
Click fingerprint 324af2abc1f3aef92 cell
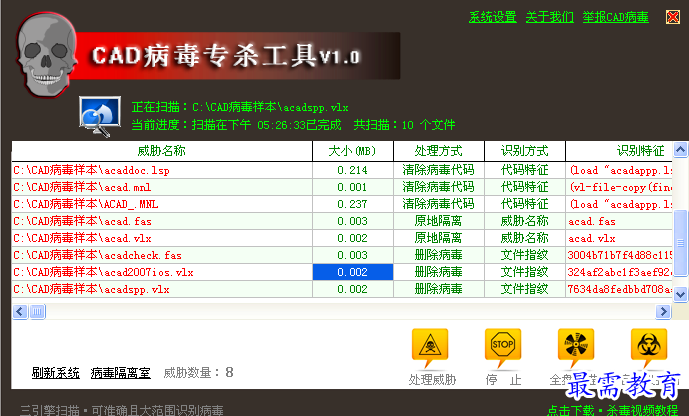pos(619,272)
